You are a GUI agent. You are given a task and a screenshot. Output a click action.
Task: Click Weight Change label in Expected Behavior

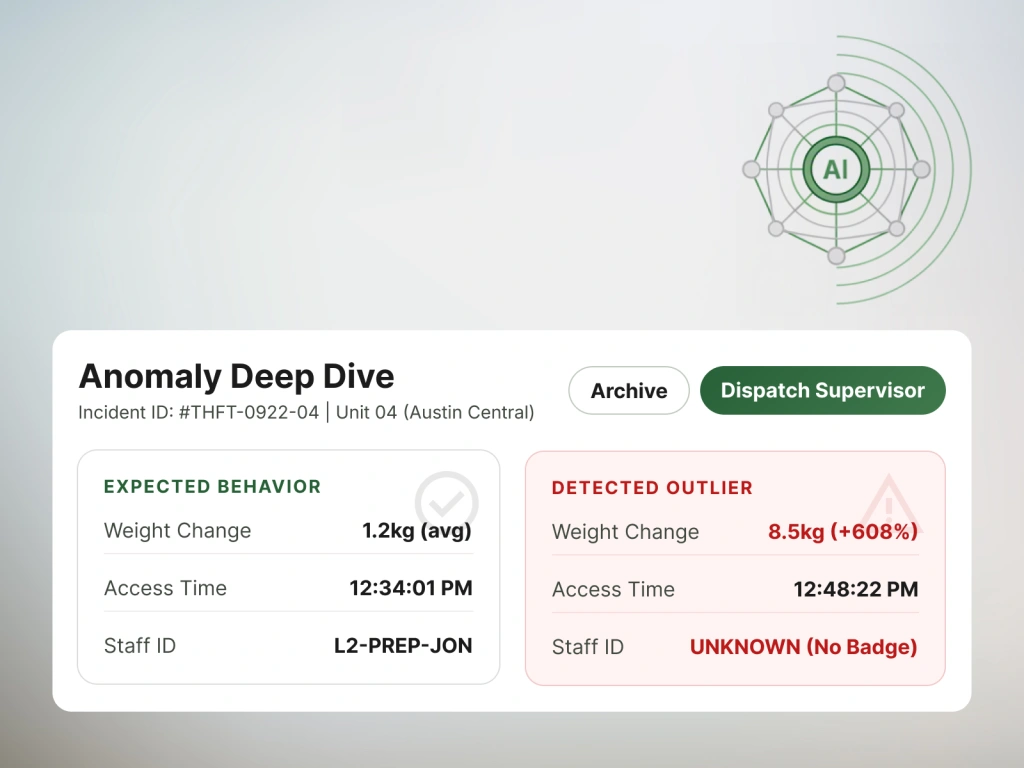pyautogui.click(x=178, y=530)
